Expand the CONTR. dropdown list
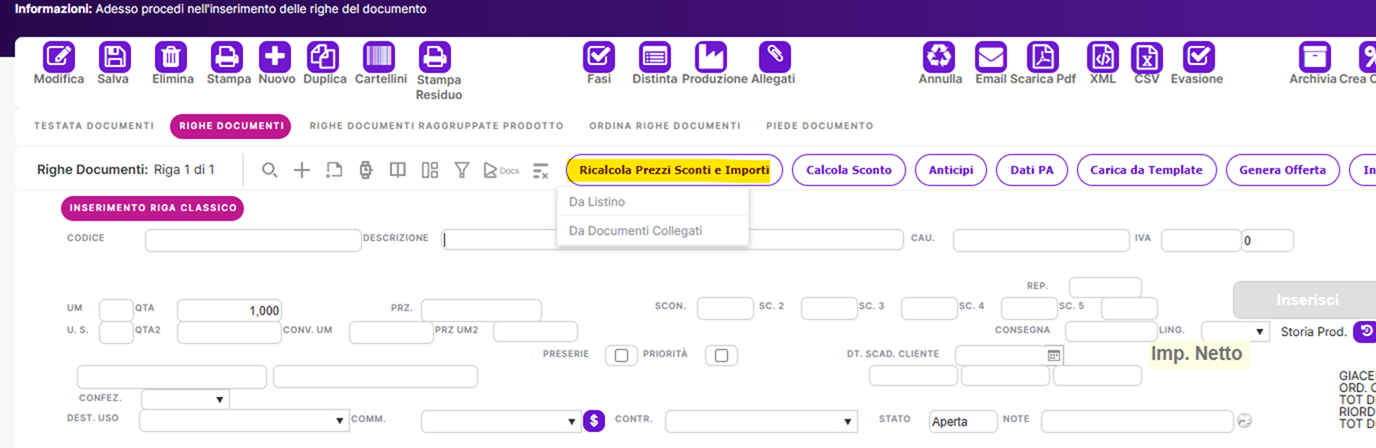The image size is (1376, 448). click(761, 421)
